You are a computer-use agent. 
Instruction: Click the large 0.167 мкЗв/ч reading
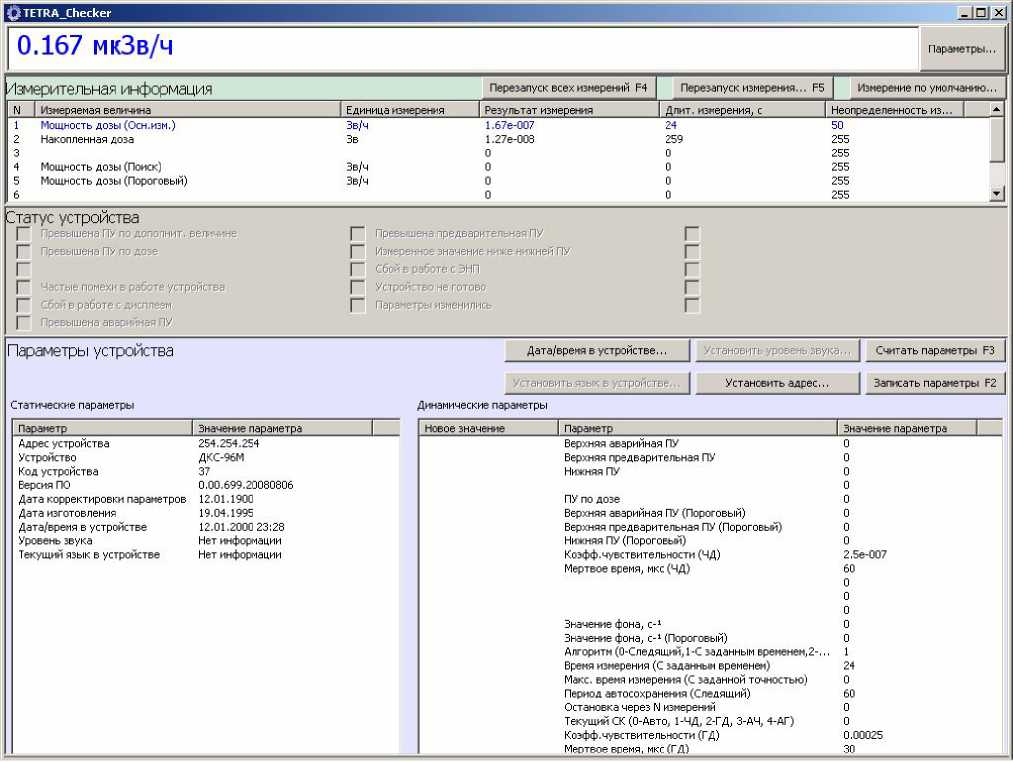(x=95, y=46)
